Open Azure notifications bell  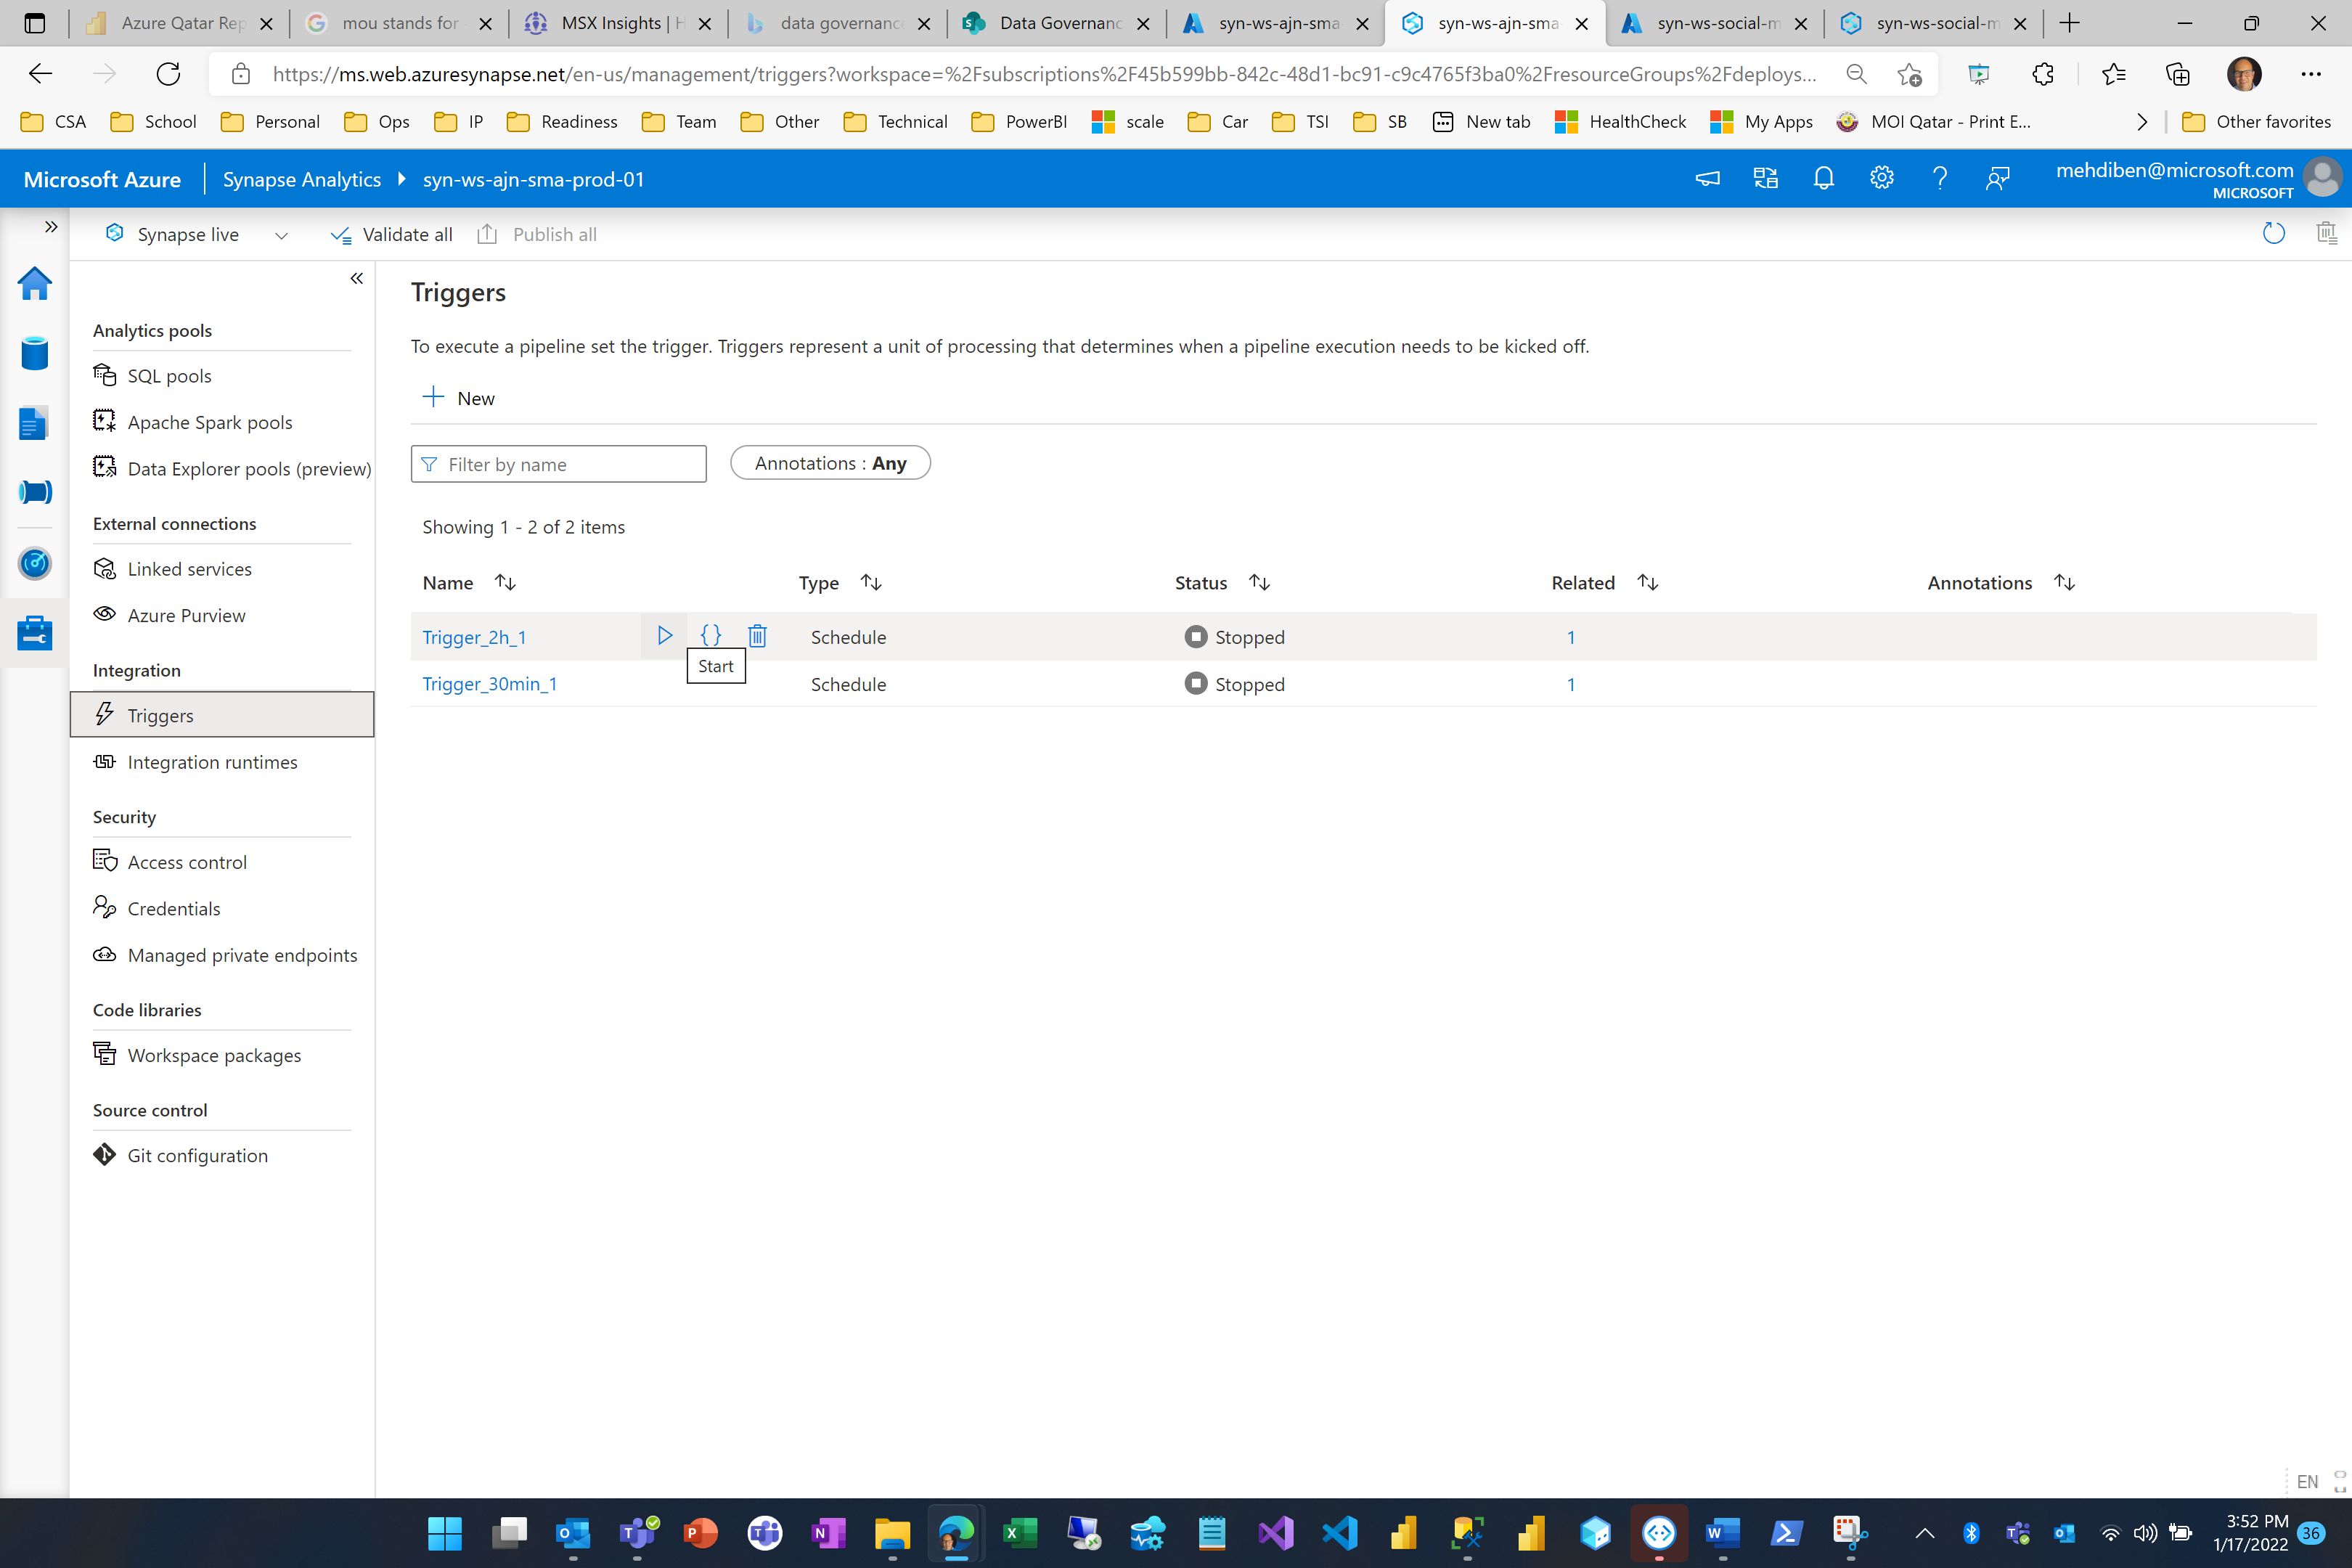click(x=1823, y=179)
